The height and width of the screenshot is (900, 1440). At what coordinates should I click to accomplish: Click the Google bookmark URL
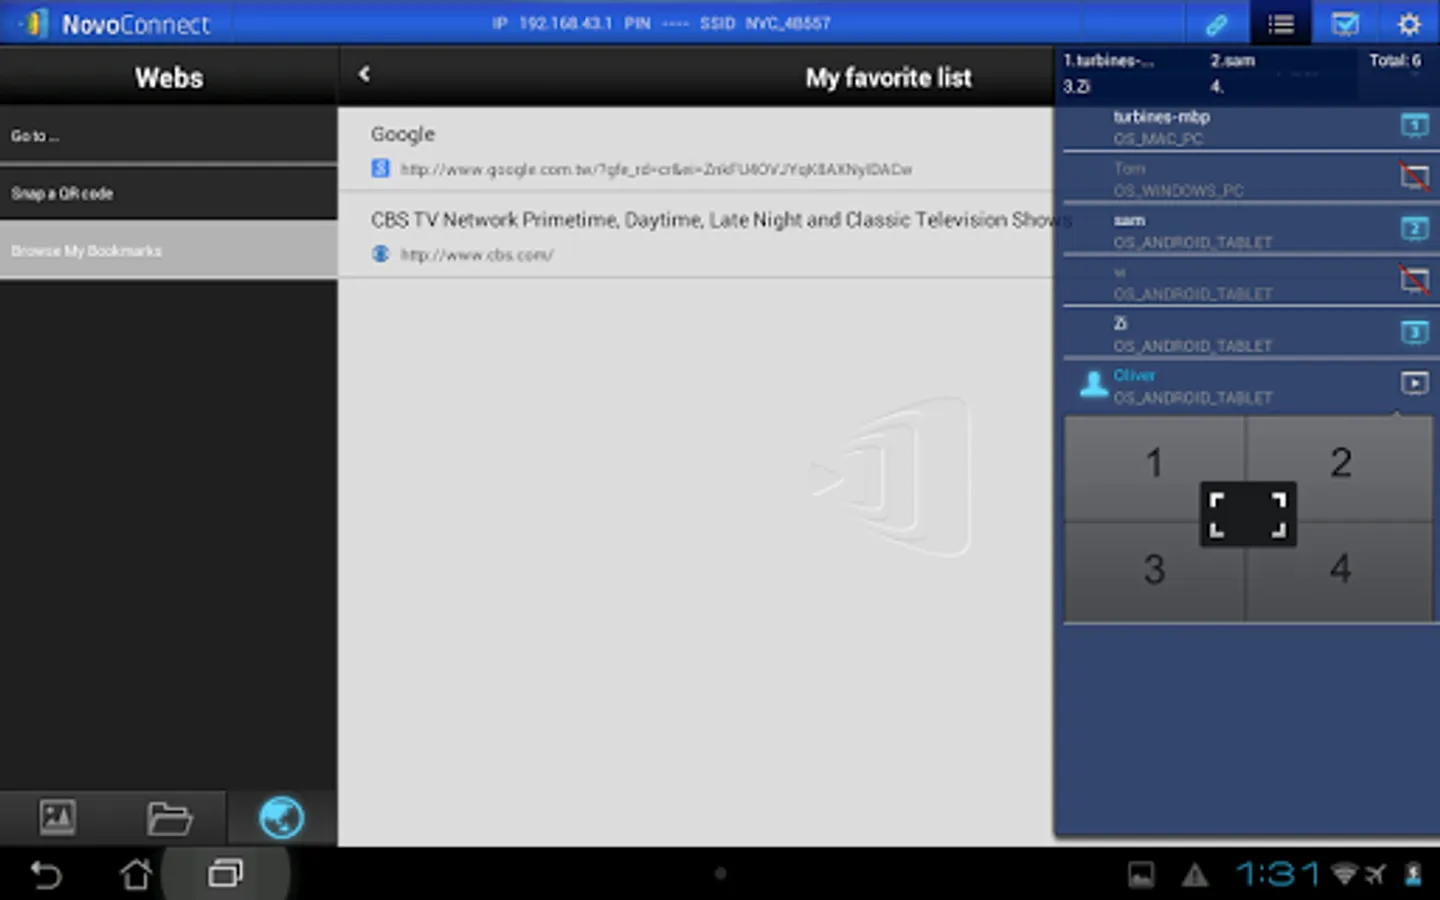[656, 169]
